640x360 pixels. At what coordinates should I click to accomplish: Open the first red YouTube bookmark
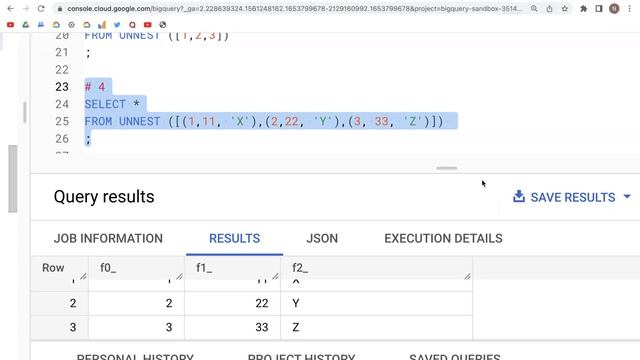(x=11, y=25)
